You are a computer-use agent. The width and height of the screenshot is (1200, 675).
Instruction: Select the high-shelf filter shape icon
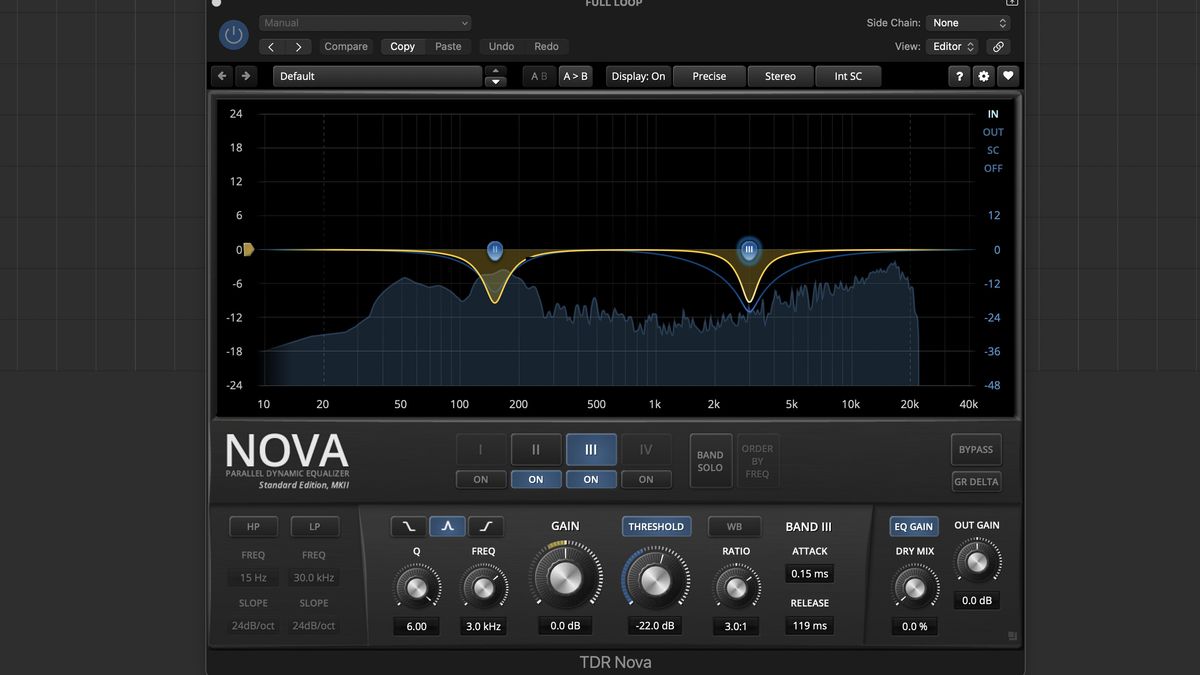click(x=483, y=526)
